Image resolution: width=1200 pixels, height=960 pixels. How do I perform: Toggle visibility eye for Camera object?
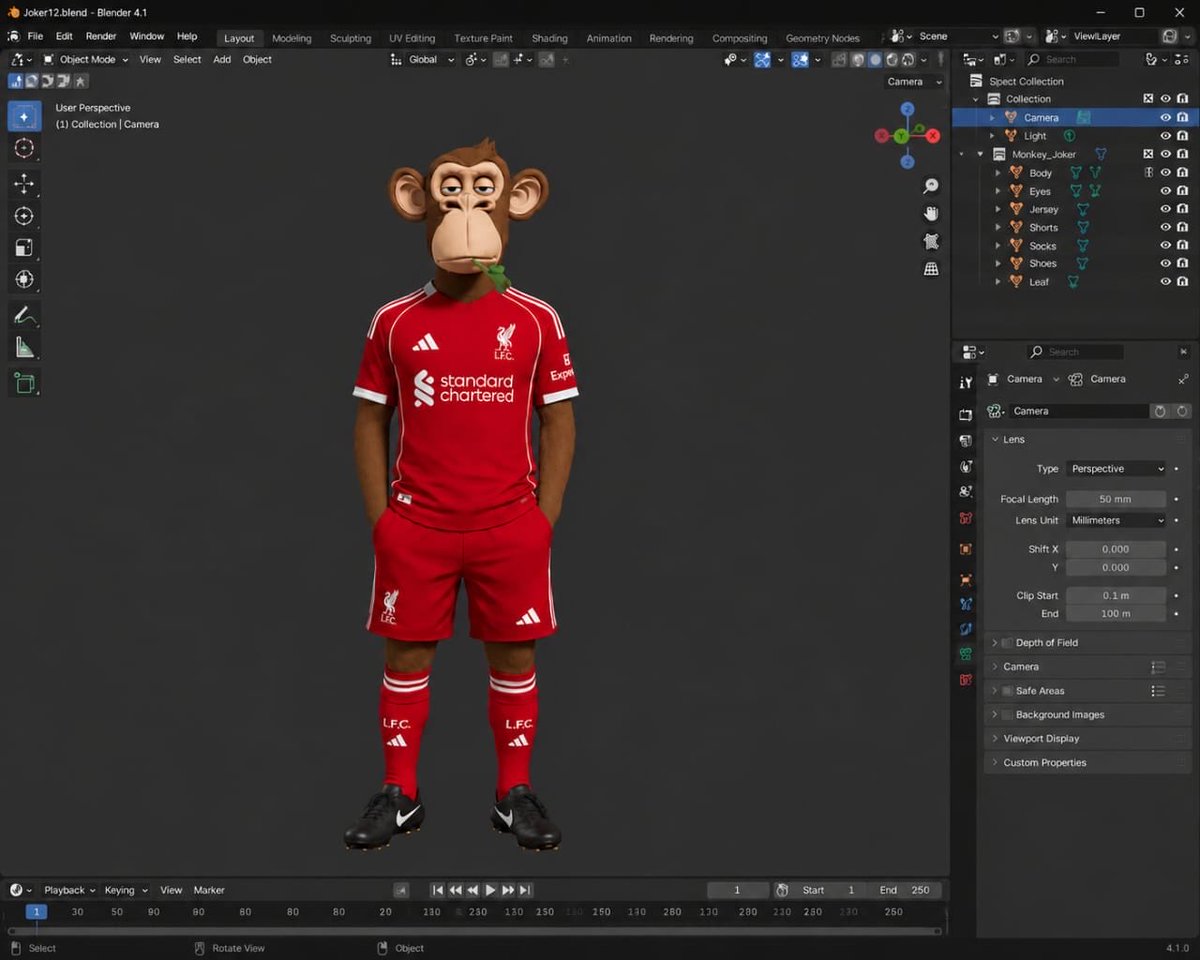[x=1165, y=117]
